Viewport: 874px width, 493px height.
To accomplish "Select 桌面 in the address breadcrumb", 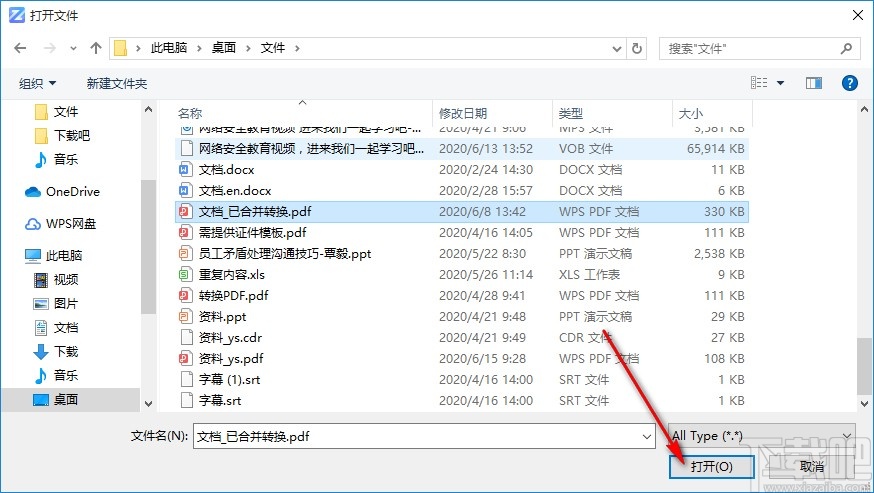I will [x=224, y=48].
